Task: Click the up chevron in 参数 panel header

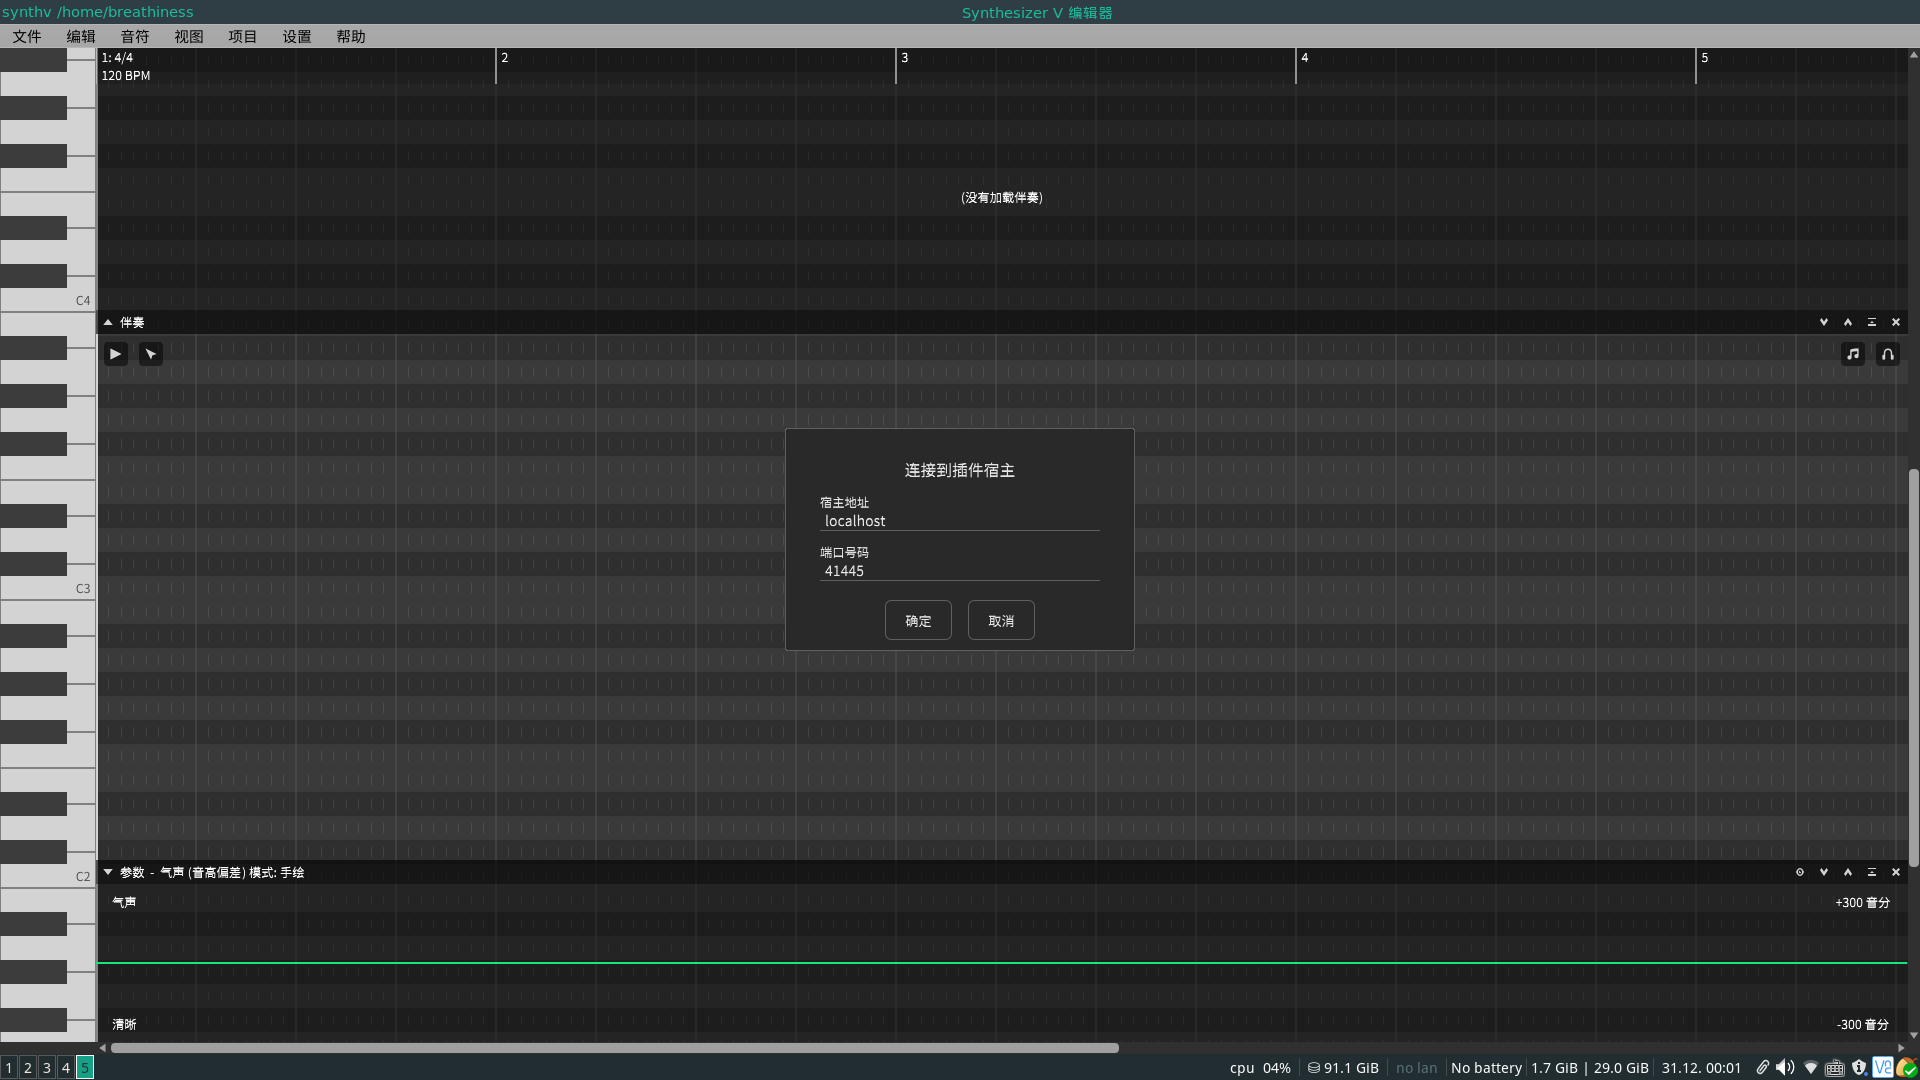Action: (1848, 872)
